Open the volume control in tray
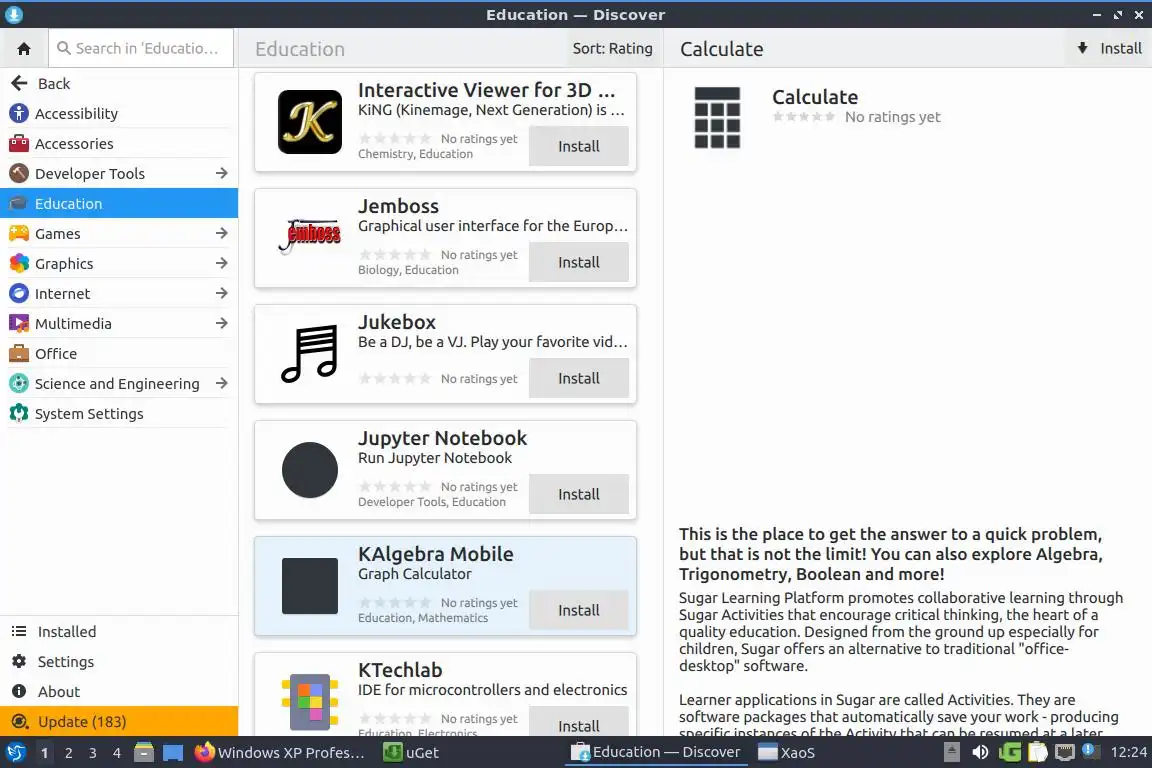This screenshot has width=1152, height=768. pos(980,753)
